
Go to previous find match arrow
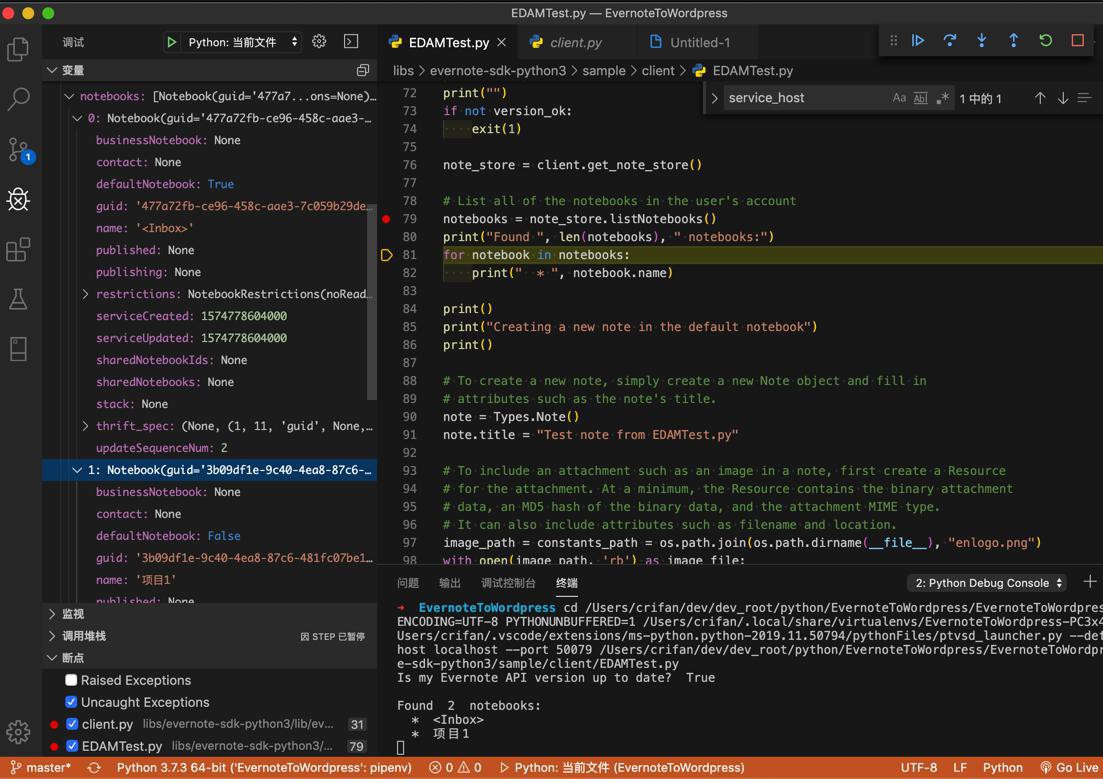click(1040, 98)
